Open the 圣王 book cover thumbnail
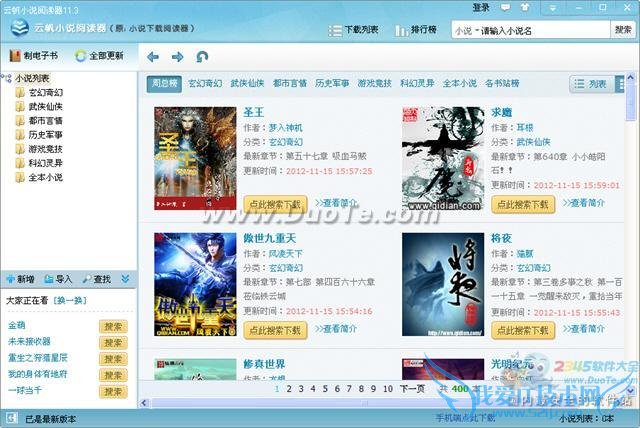 (195, 158)
